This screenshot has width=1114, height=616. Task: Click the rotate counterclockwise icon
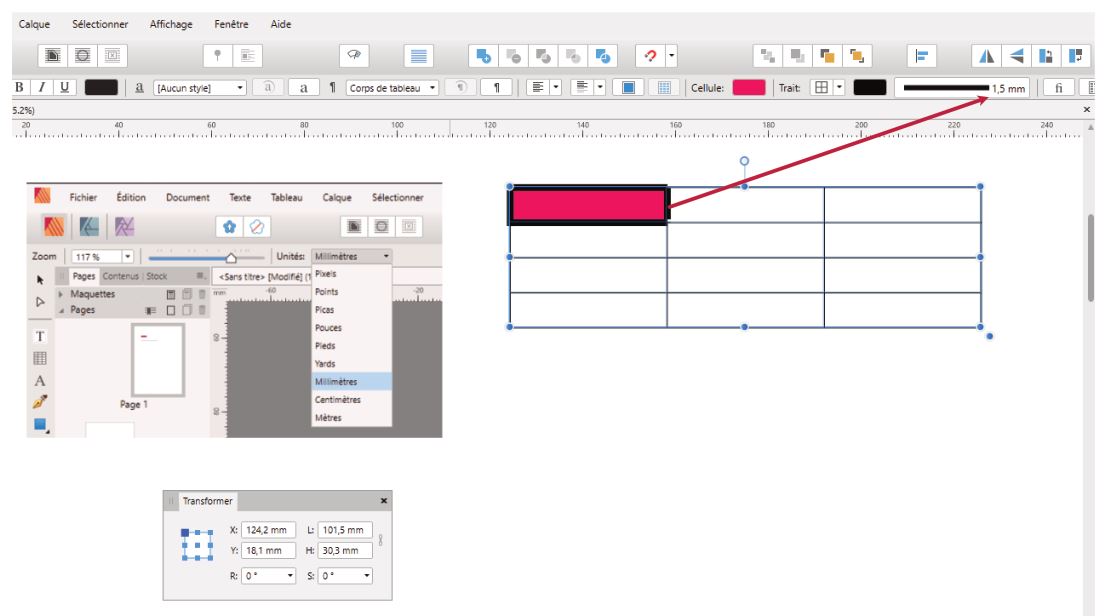[x=1046, y=55]
